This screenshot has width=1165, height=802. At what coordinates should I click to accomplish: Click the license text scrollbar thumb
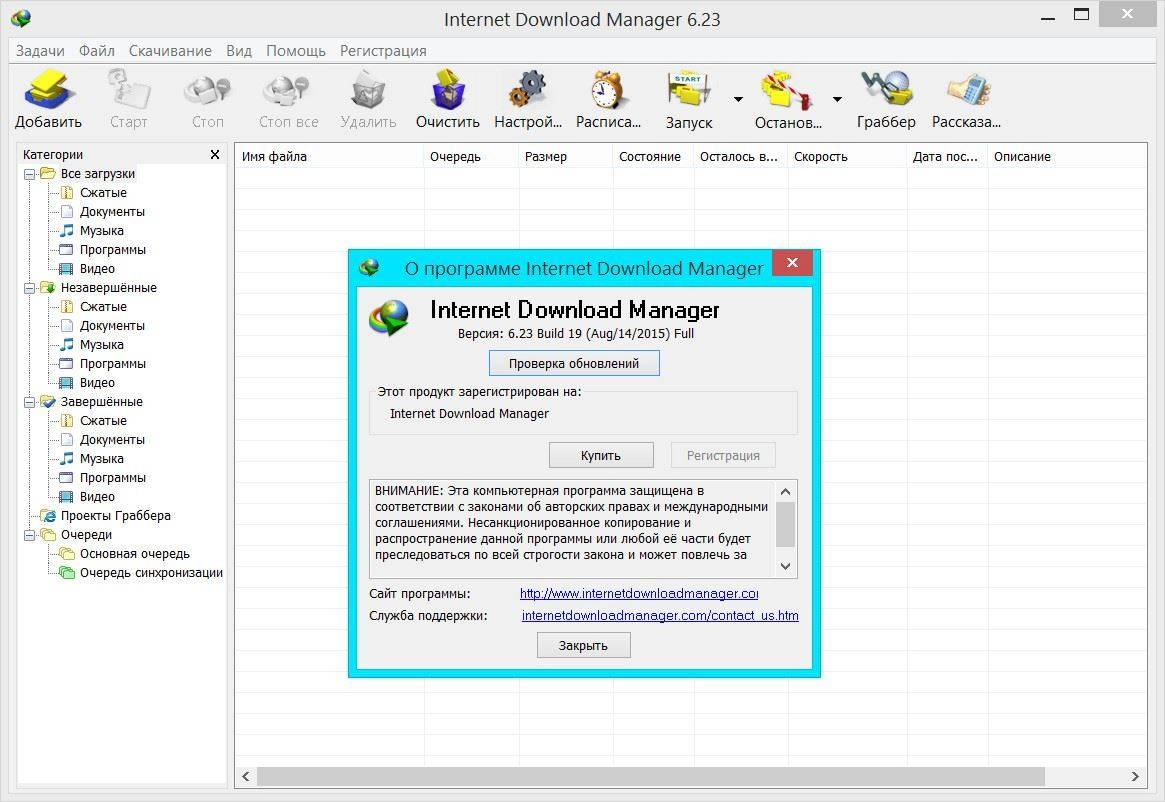(x=785, y=525)
